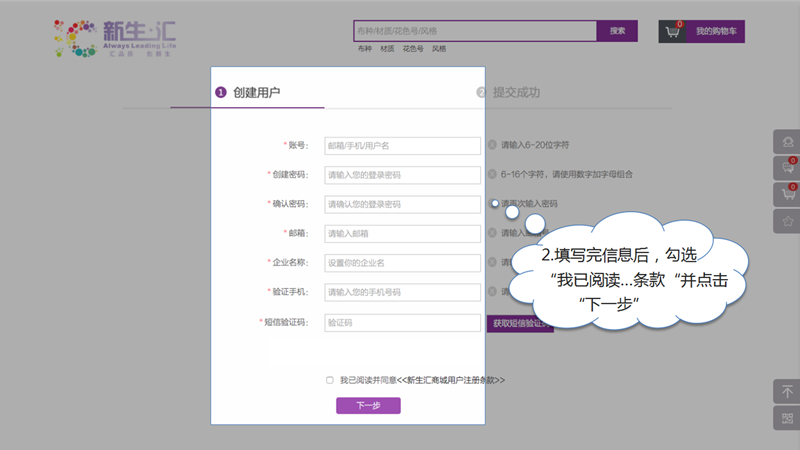Click the 下一步 button
The image size is (800, 450).
pyautogui.click(x=368, y=406)
